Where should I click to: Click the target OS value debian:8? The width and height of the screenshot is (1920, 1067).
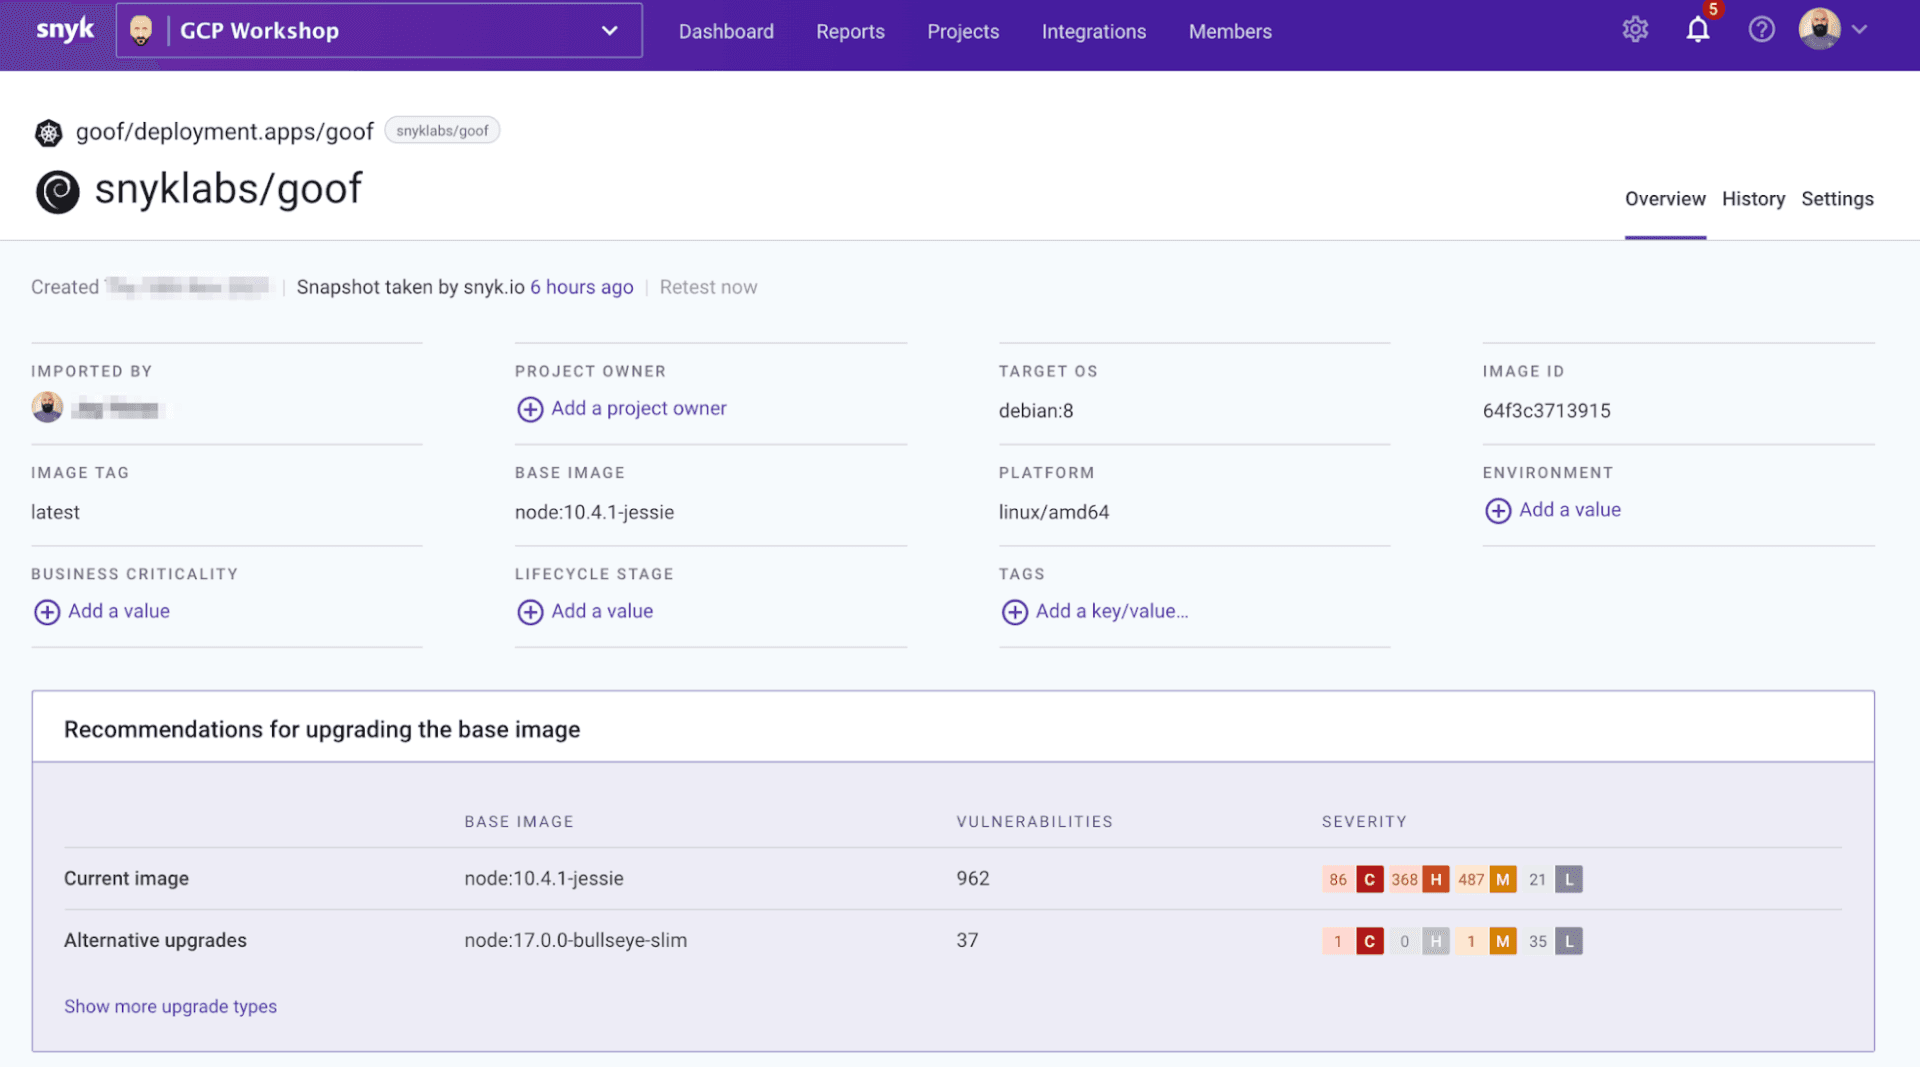coord(1035,411)
